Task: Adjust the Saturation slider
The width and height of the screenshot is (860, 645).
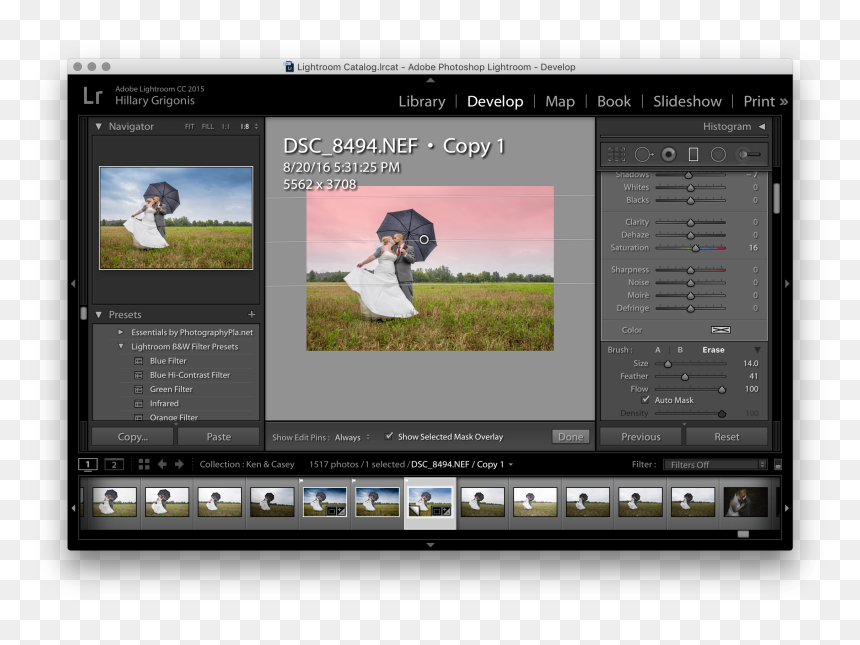Action: tap(695, 248)
